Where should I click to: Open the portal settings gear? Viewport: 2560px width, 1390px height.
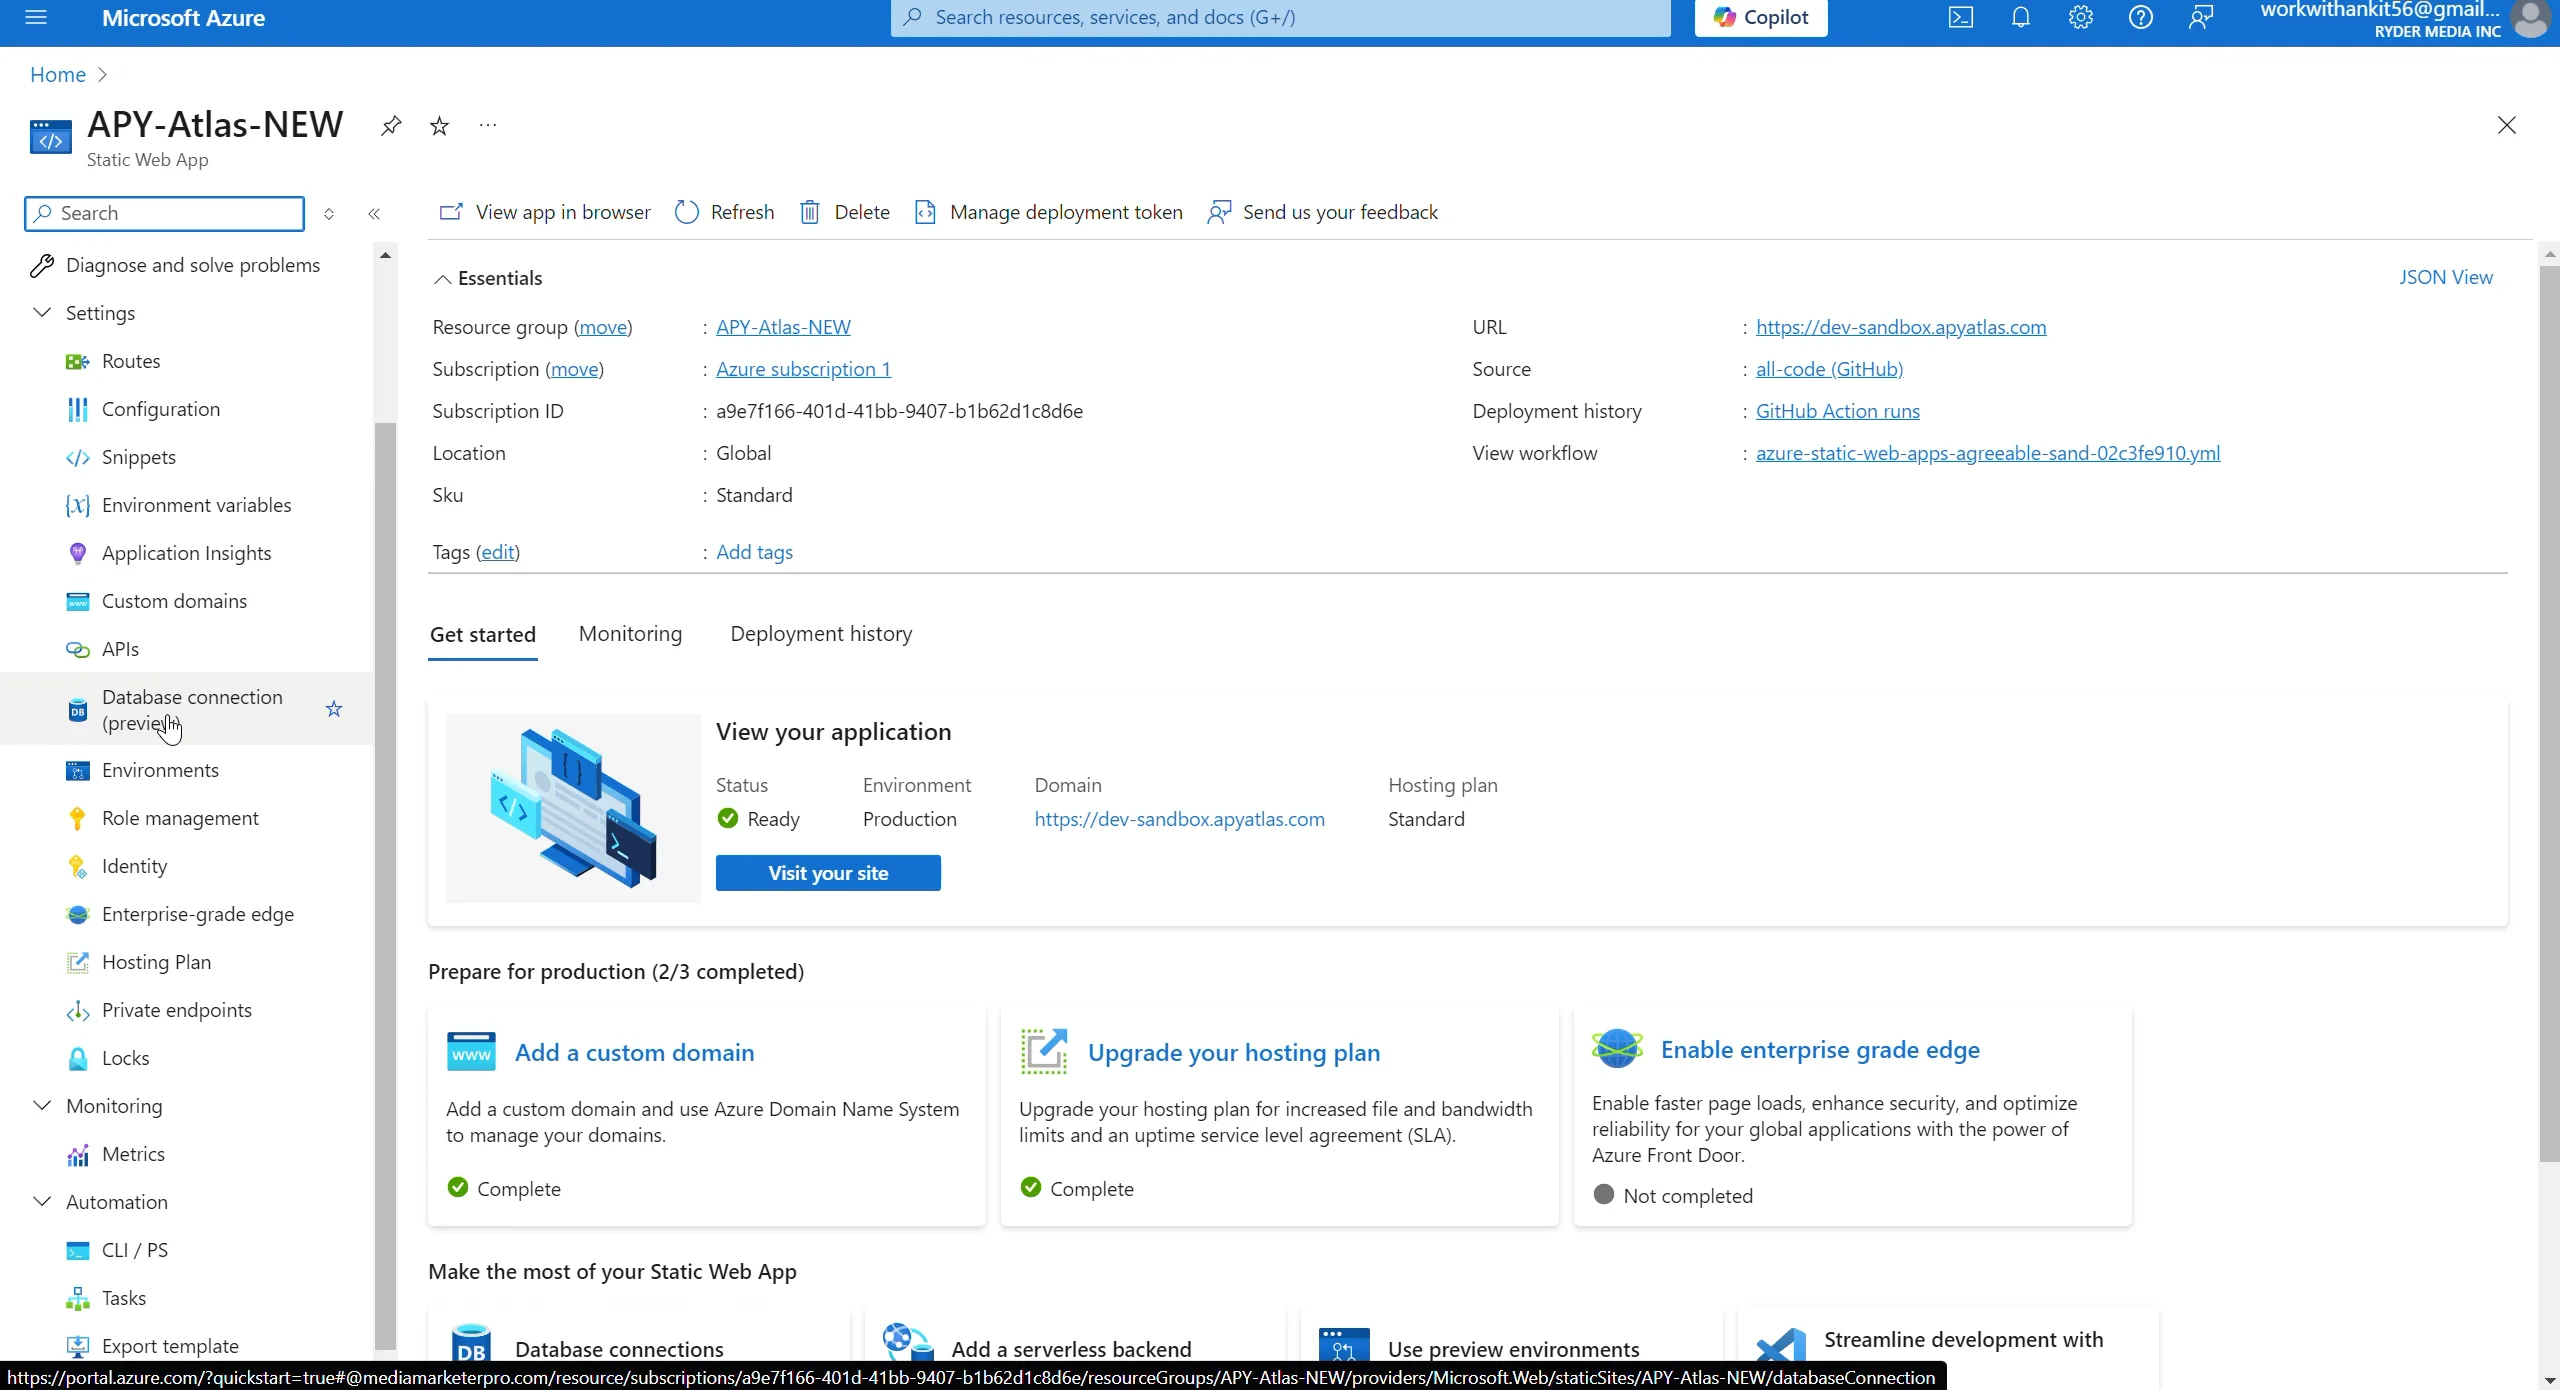[x=2080, y=16]
